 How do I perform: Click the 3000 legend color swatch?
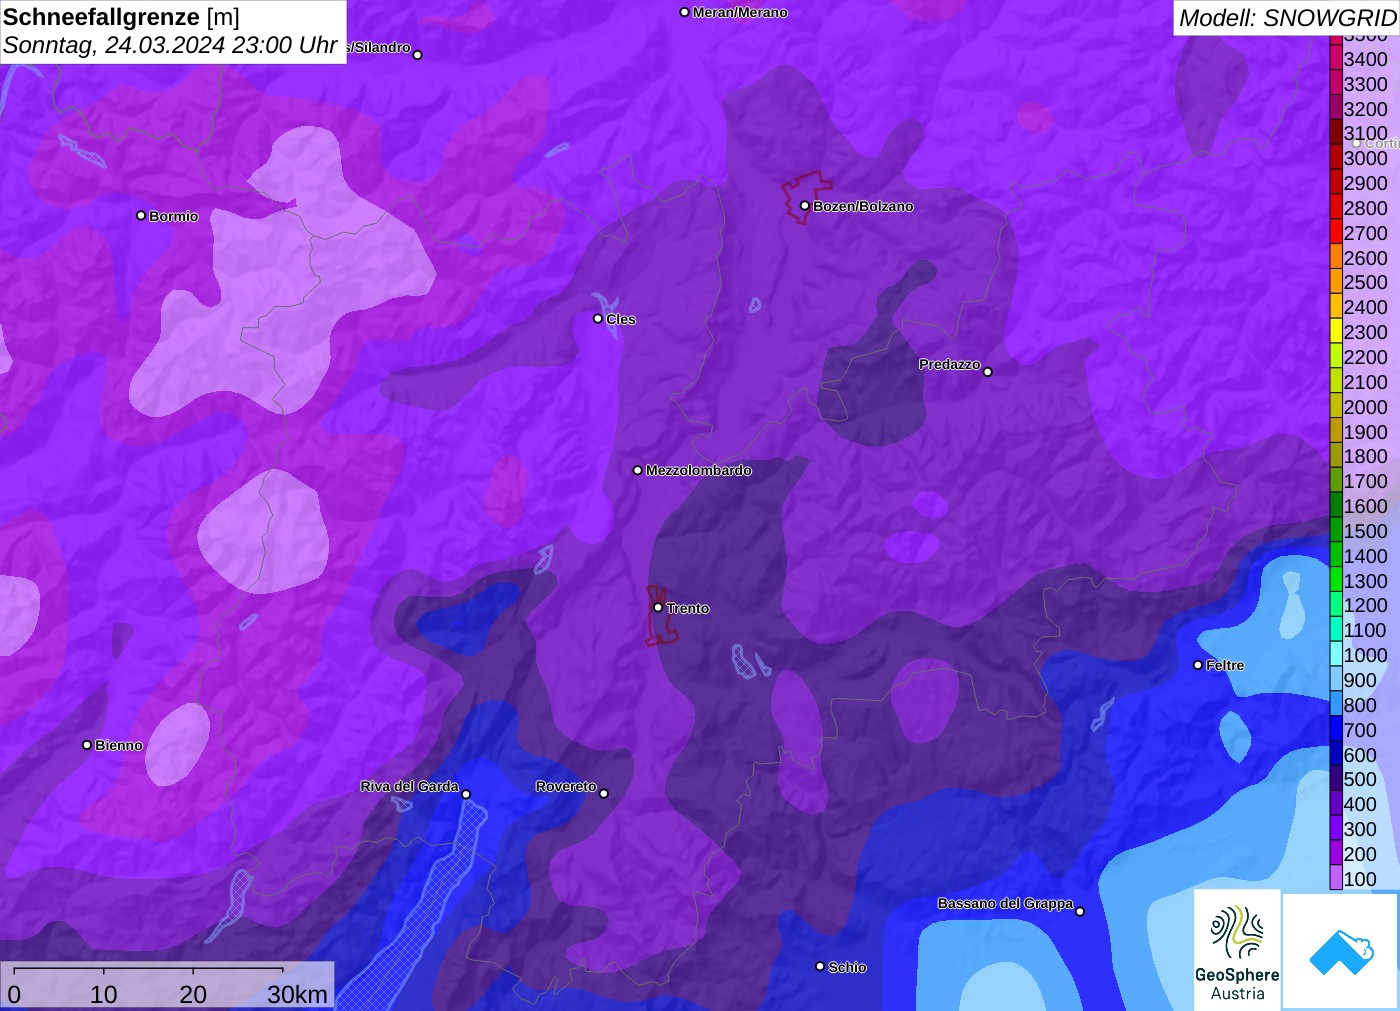pyautogui.click(x=1336, y=158)
